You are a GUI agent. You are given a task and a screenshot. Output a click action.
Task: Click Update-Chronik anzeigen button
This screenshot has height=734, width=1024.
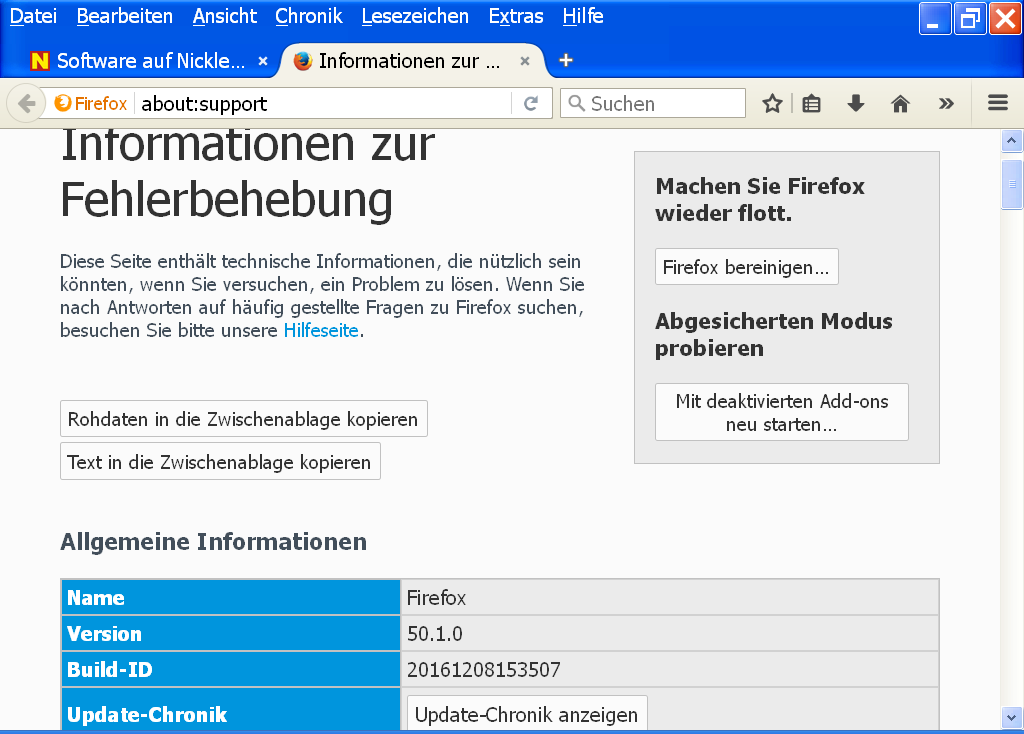click(x=527, y=714)
